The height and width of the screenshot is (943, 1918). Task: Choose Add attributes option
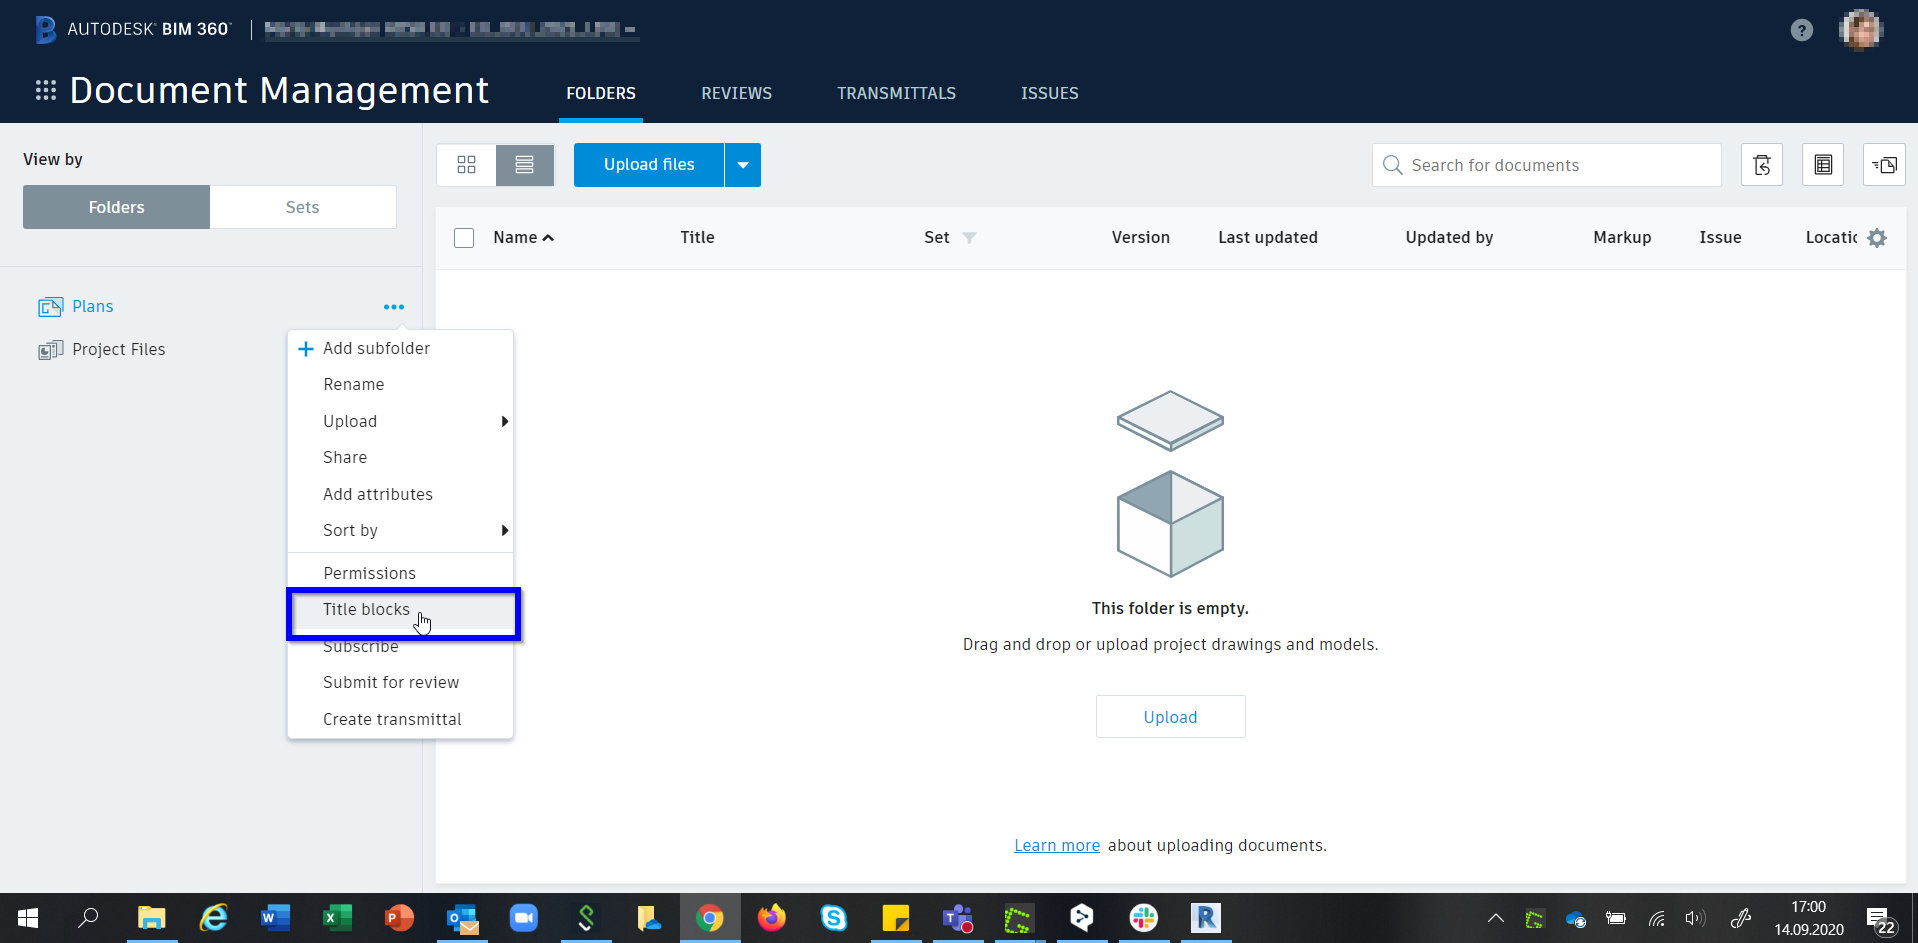400,494
